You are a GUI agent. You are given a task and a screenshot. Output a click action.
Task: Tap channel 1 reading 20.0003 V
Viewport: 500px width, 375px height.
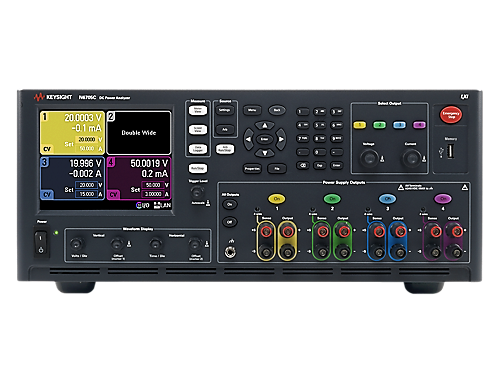[83, 118]
